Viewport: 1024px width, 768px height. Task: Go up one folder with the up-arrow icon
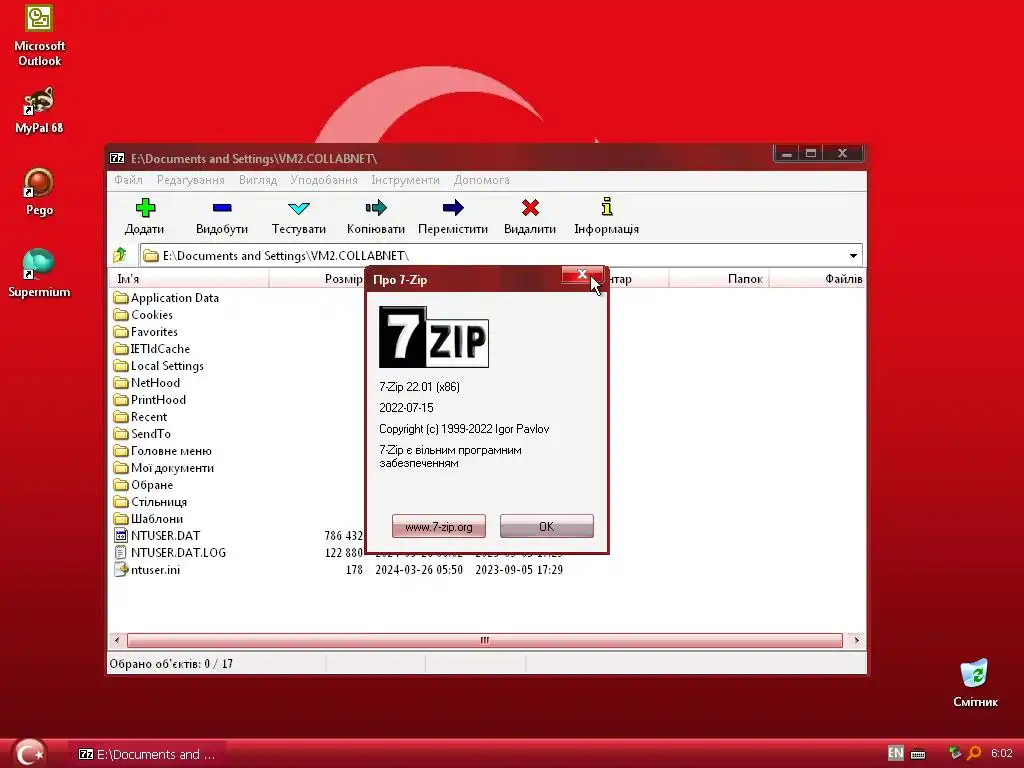[x=120, y=255]
